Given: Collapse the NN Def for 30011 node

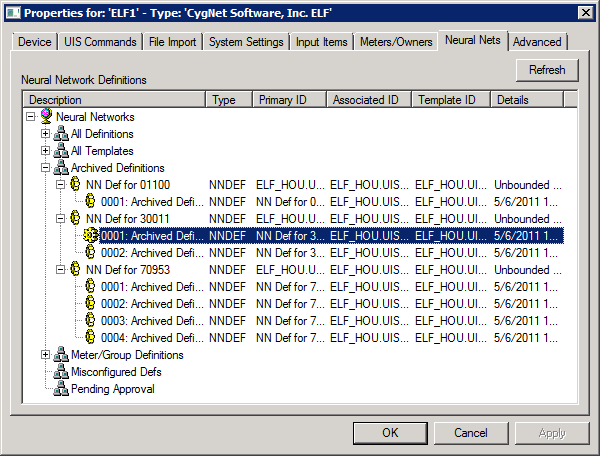Looking at the screenshot, I should click(x=60, y=218).
